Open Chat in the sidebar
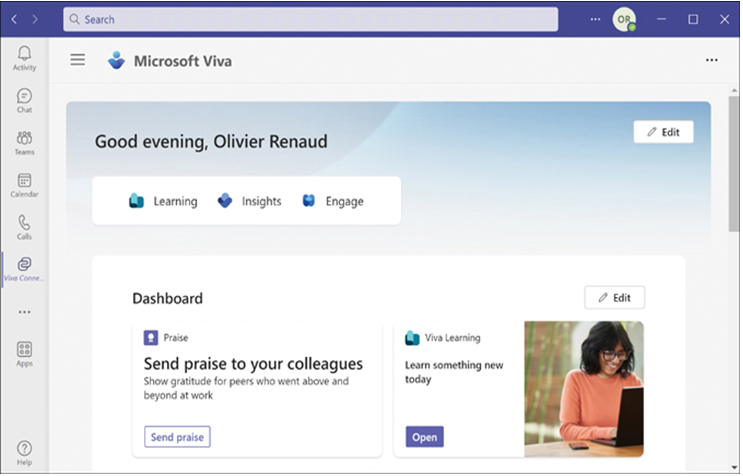The width and height of the screenshot is (743, 476). (x=24, y=100)
